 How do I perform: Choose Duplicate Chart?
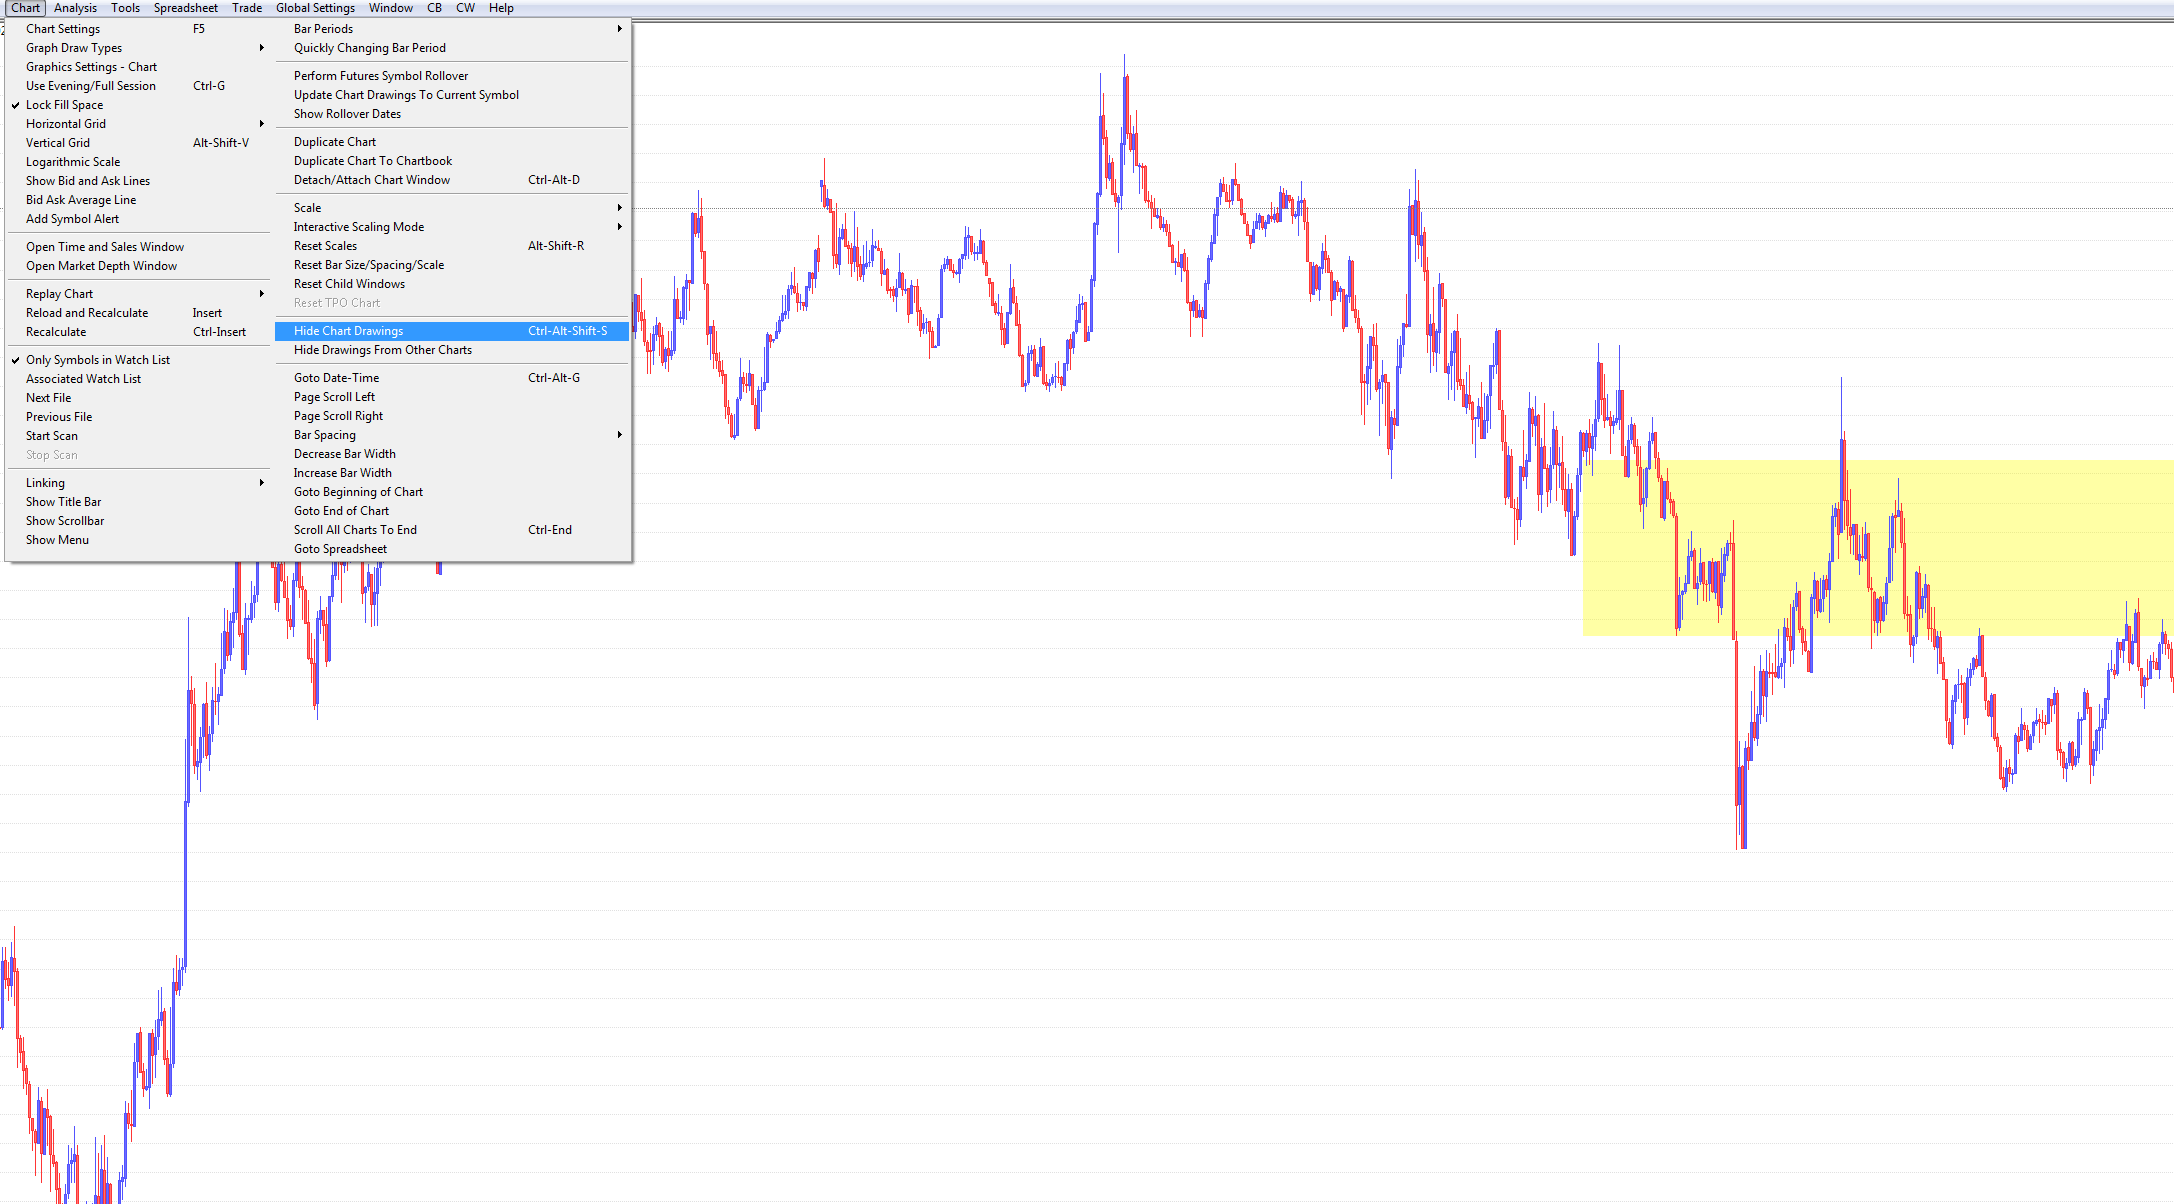(335, 142)
